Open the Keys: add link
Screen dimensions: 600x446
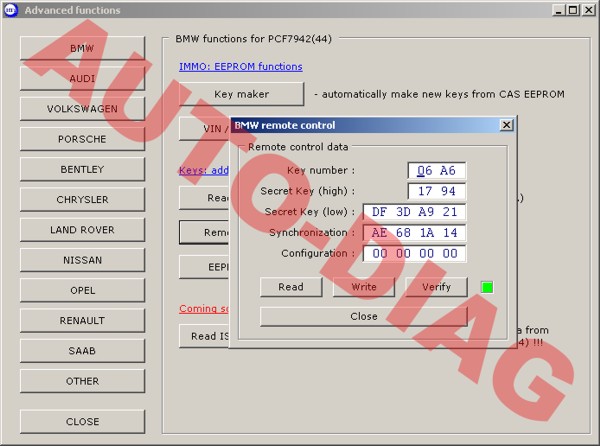click(204, 170)
